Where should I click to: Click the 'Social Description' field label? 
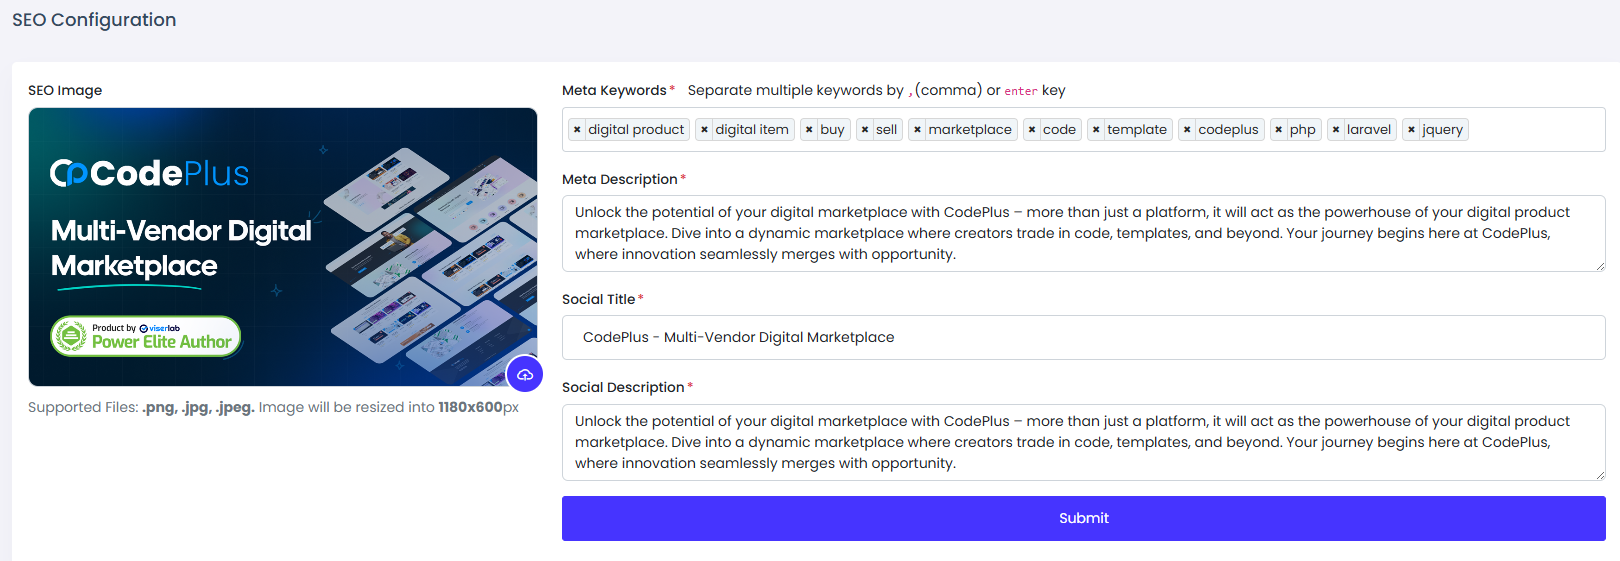(623, 387)
